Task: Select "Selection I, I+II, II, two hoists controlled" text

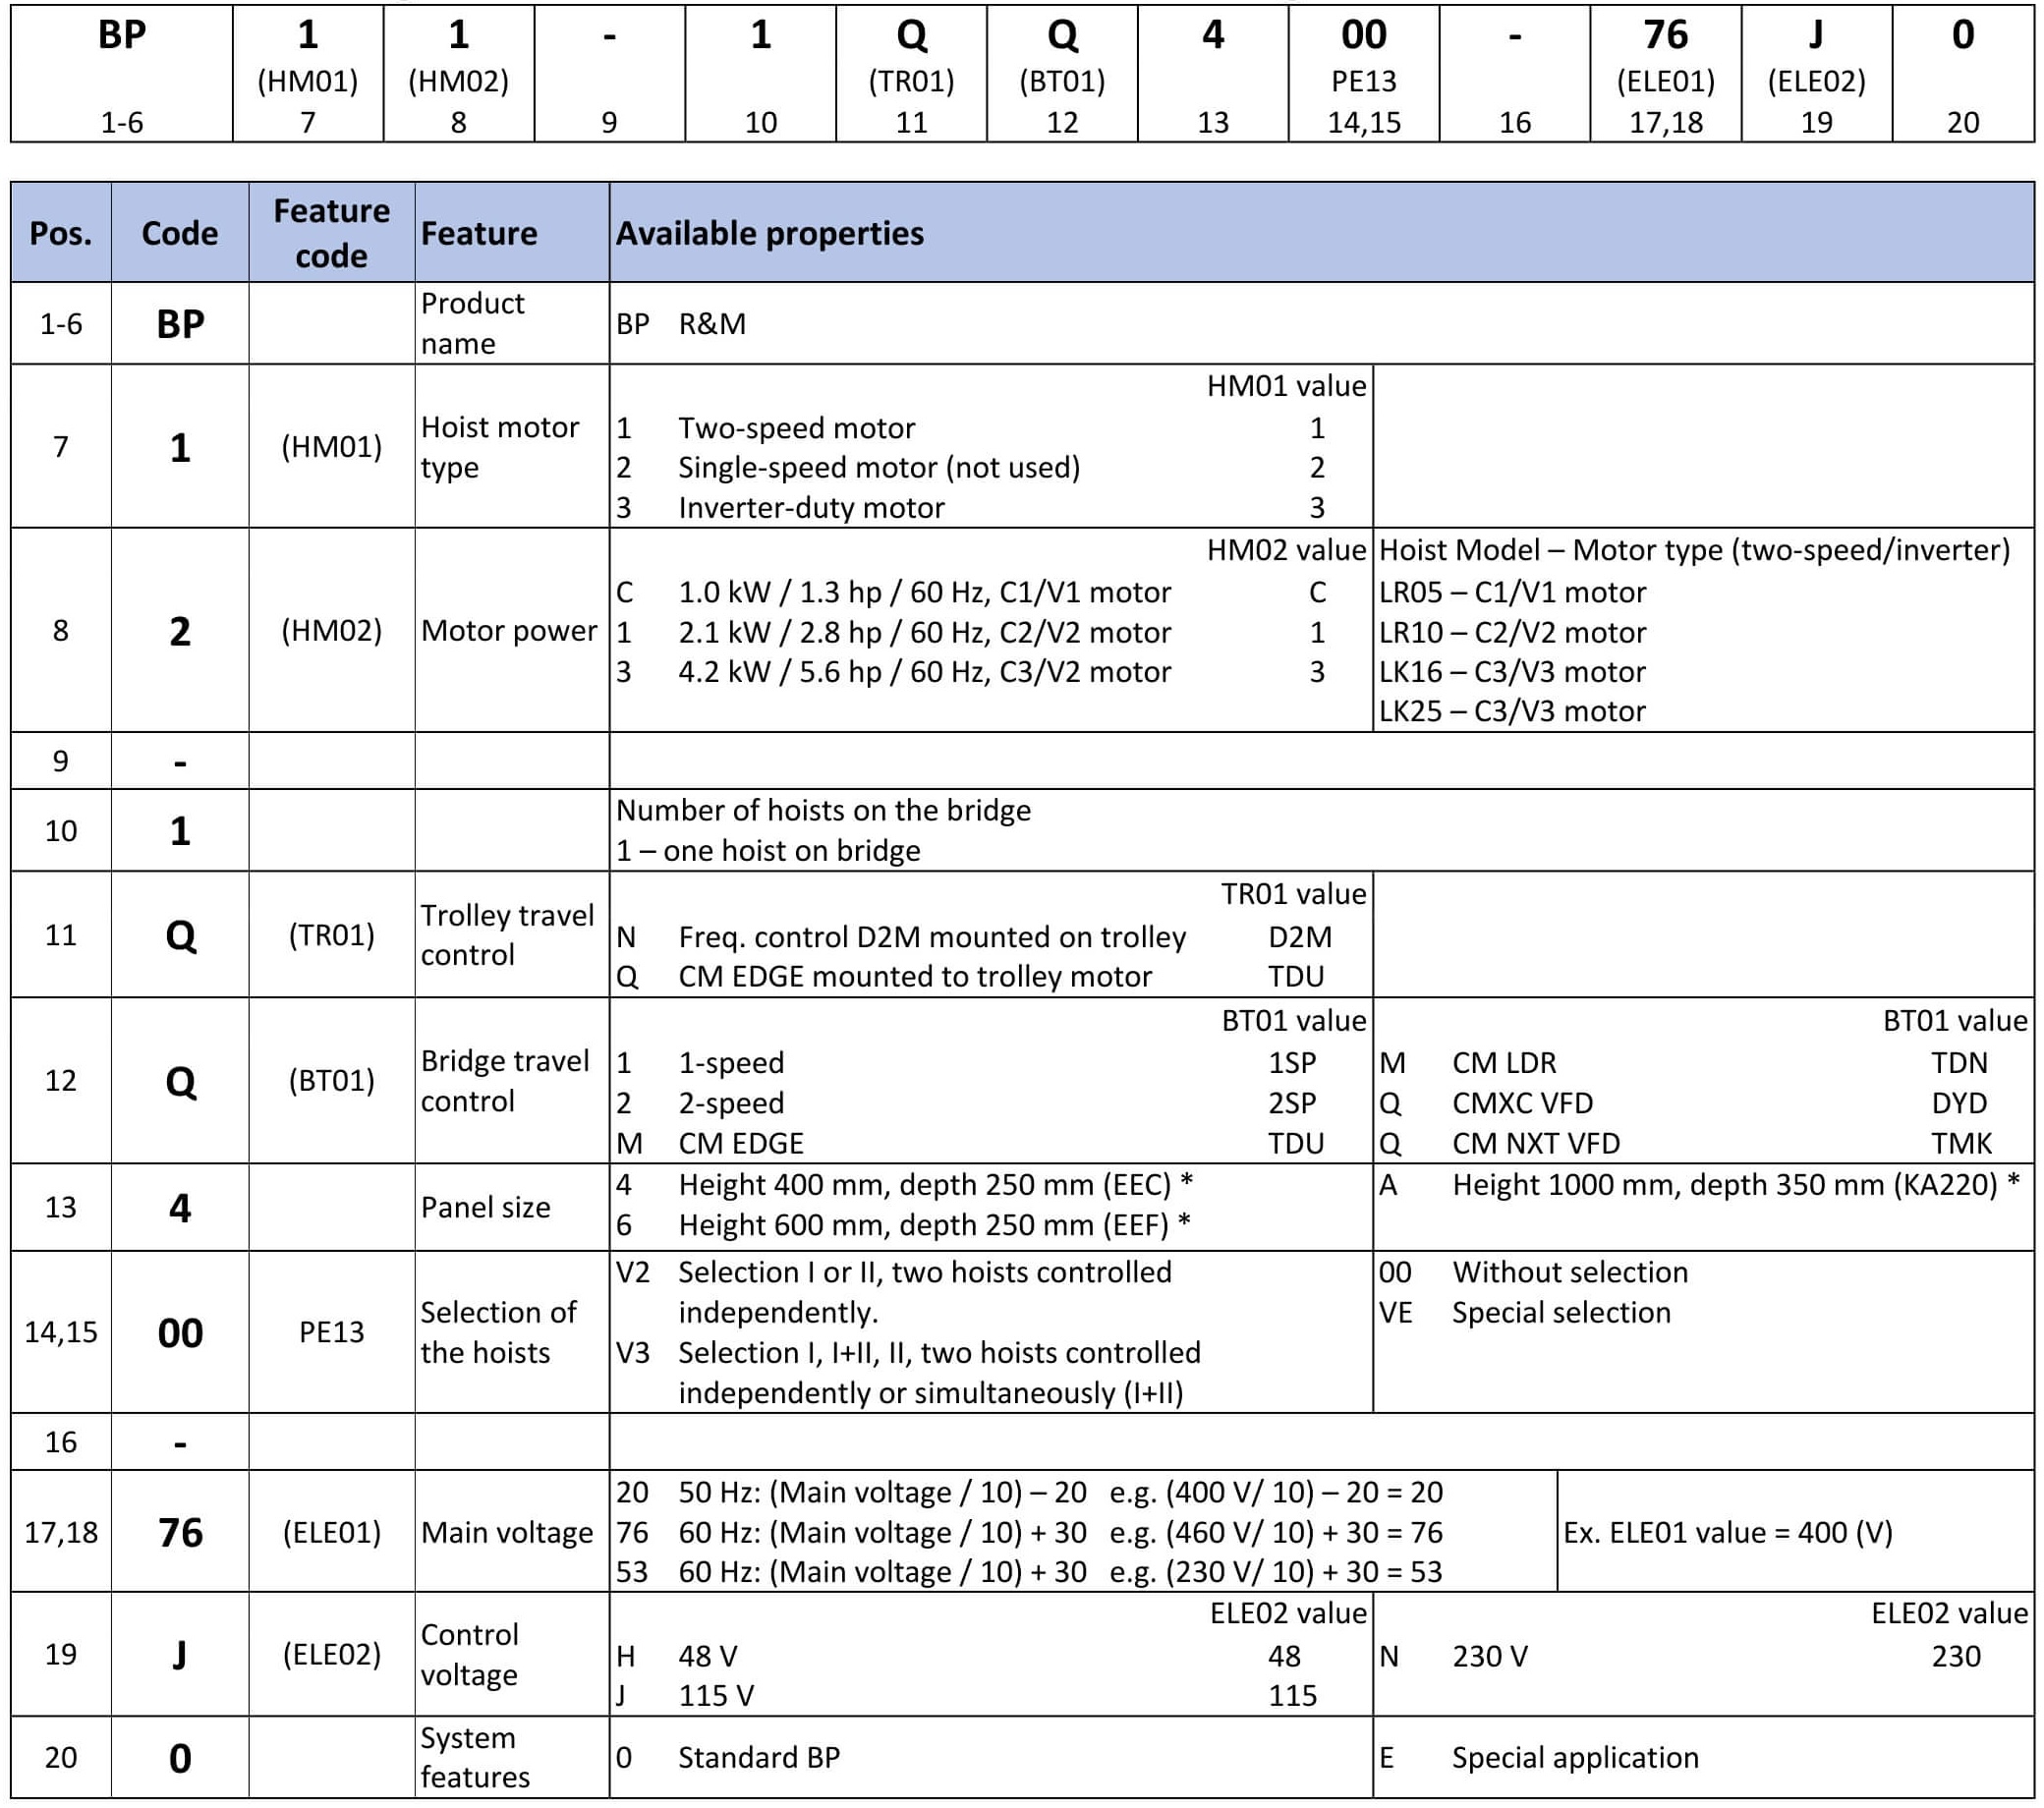Action: point(939,1352)
